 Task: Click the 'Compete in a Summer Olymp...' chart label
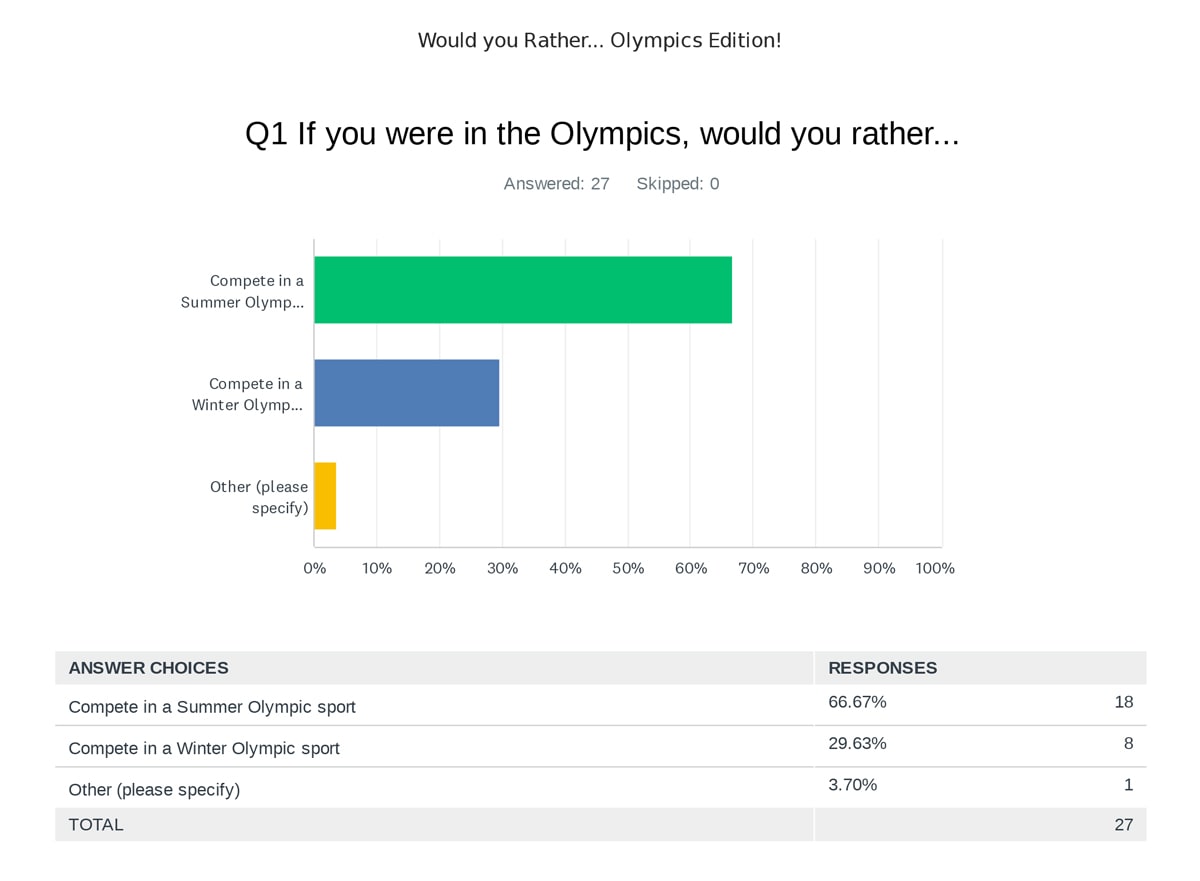click(x=243, y=291)
